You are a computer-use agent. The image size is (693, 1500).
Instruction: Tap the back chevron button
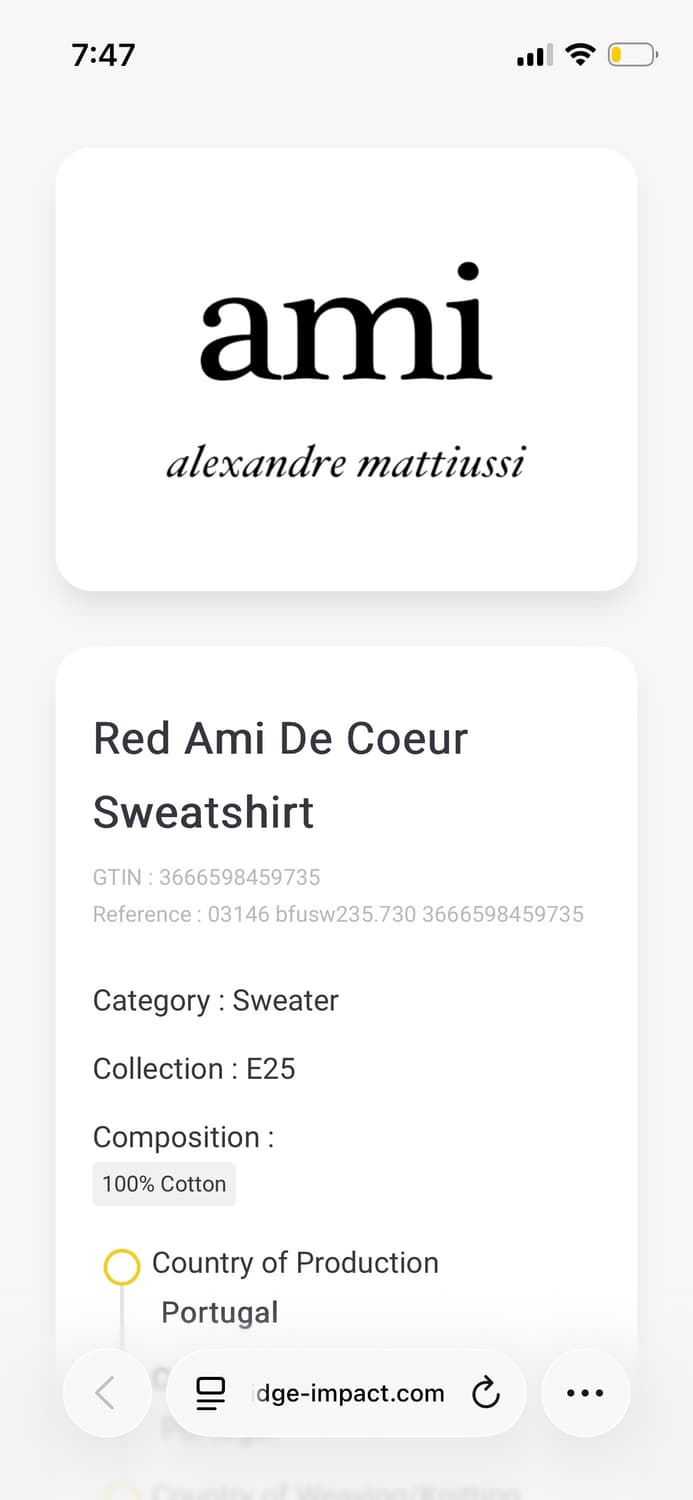click(106, 1392)
